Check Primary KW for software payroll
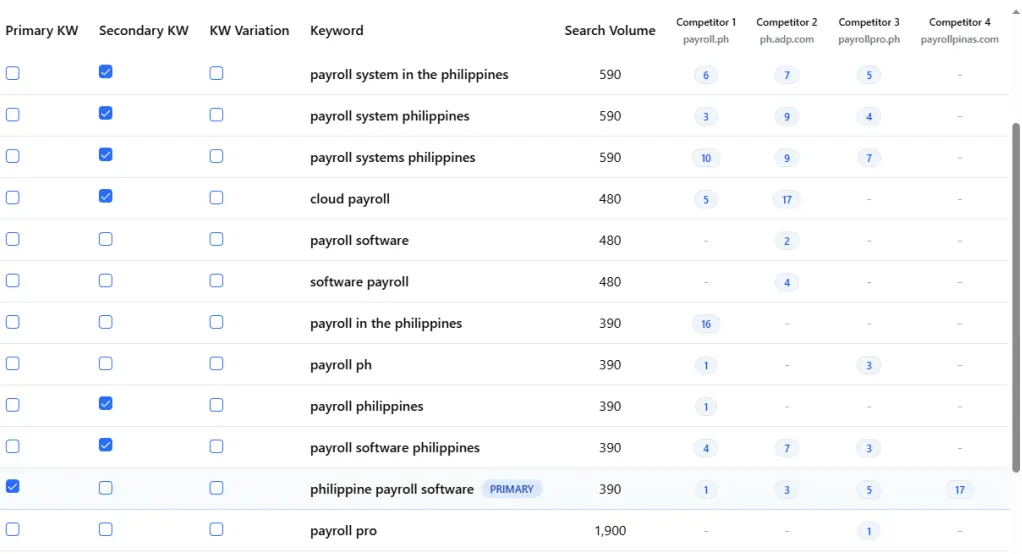 pos(12,281)
